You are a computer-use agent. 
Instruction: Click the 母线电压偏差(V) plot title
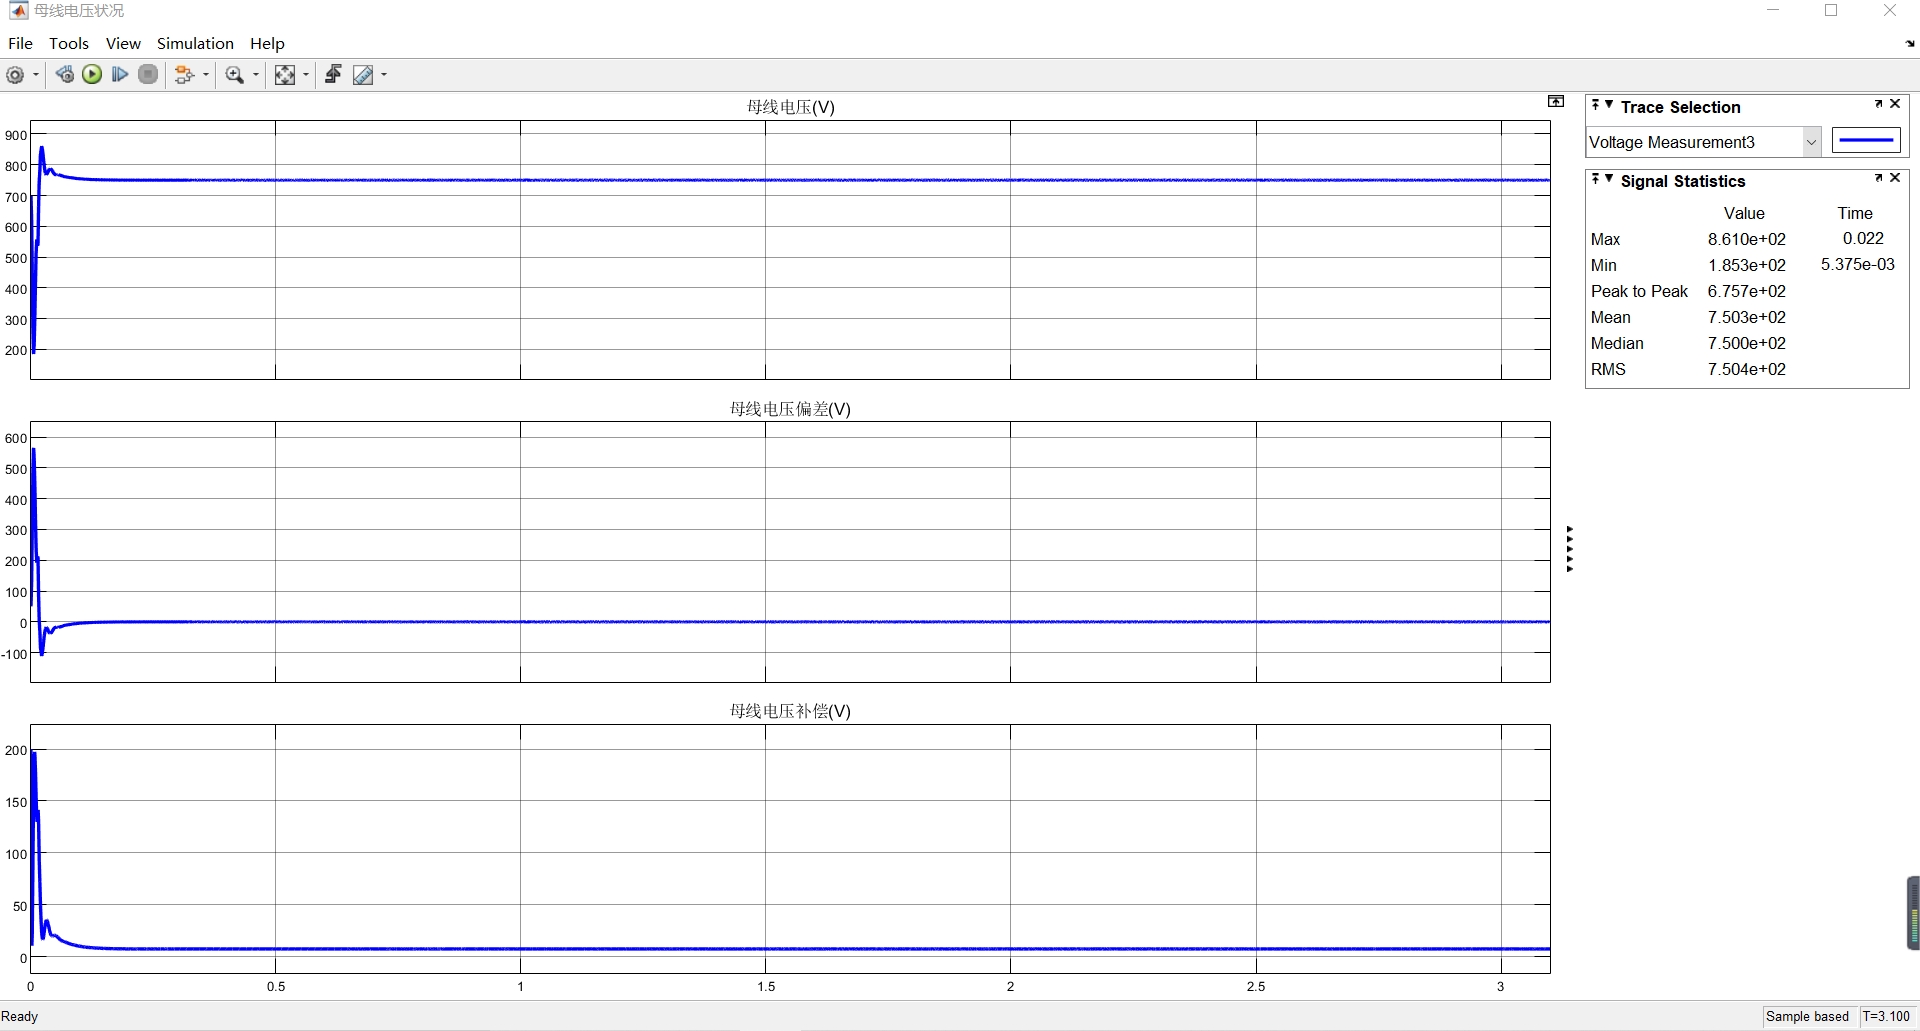pos(790,409)
